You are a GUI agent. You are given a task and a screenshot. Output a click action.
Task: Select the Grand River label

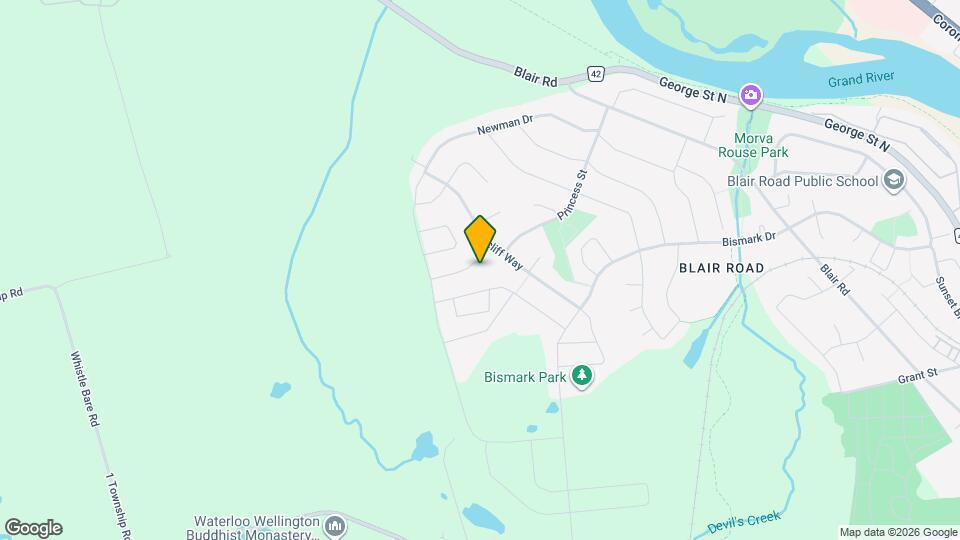tap(861, 79)
